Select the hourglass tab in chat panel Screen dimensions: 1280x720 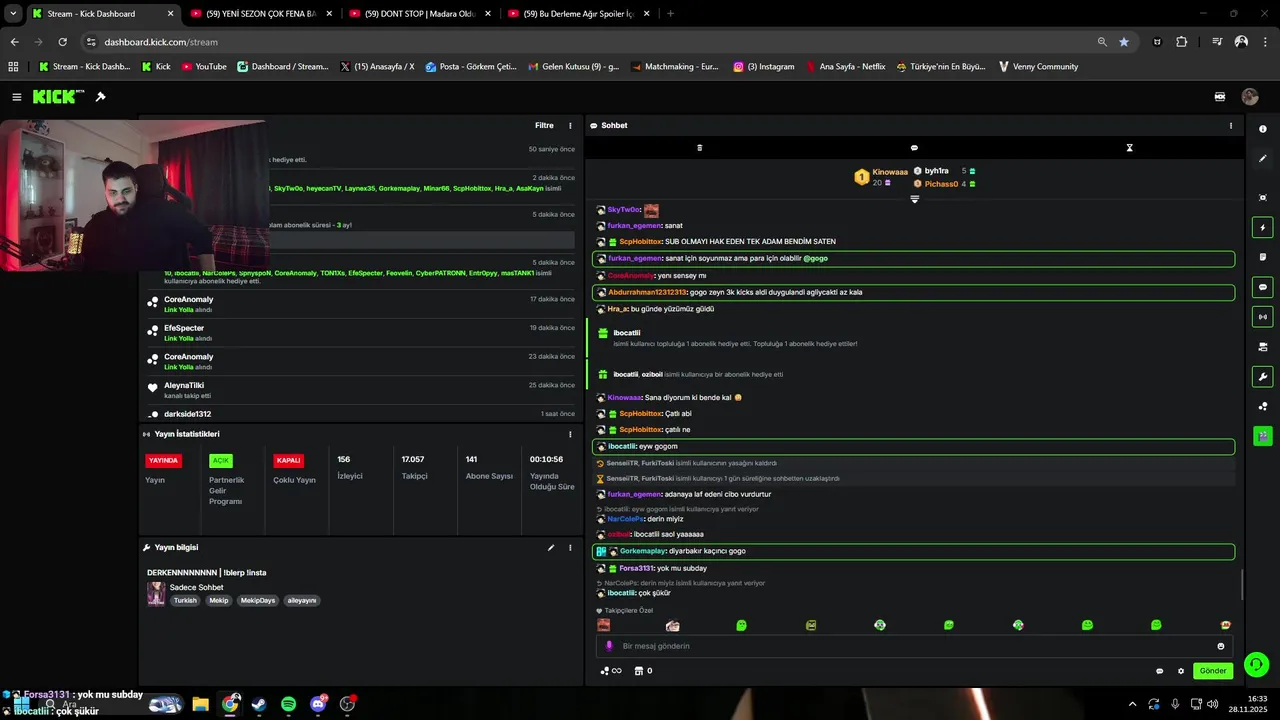pyautogui.click(x=1129, y=148)
